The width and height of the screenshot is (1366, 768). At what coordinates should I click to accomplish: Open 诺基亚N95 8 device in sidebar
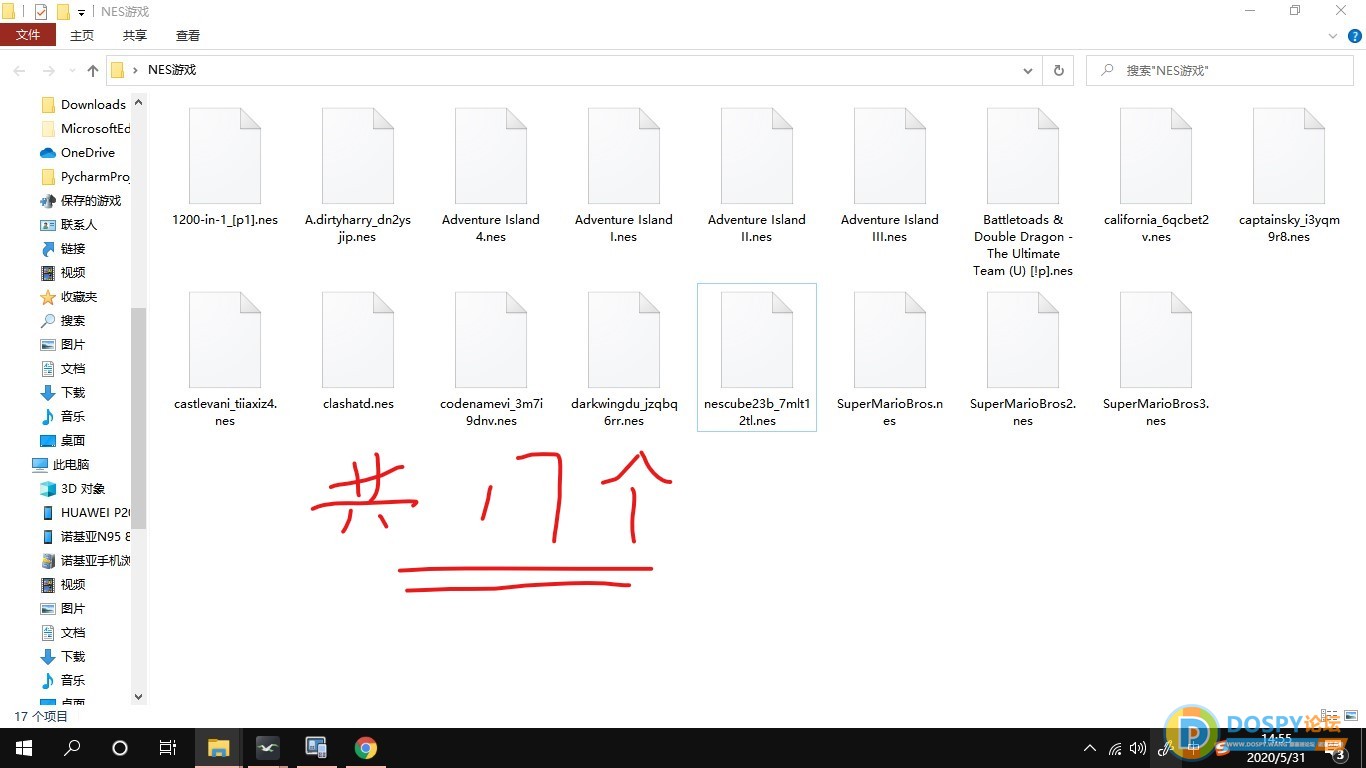pos(84,536)
